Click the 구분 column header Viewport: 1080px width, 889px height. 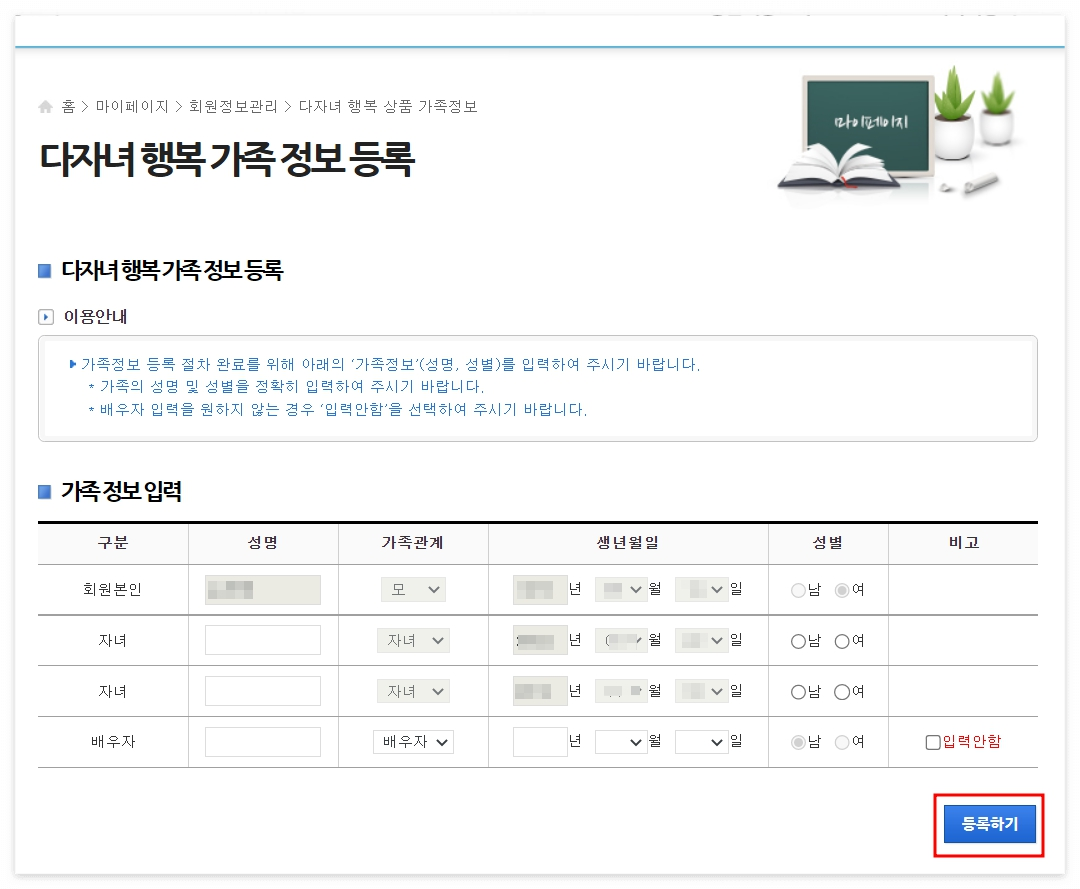coord(113,543)
